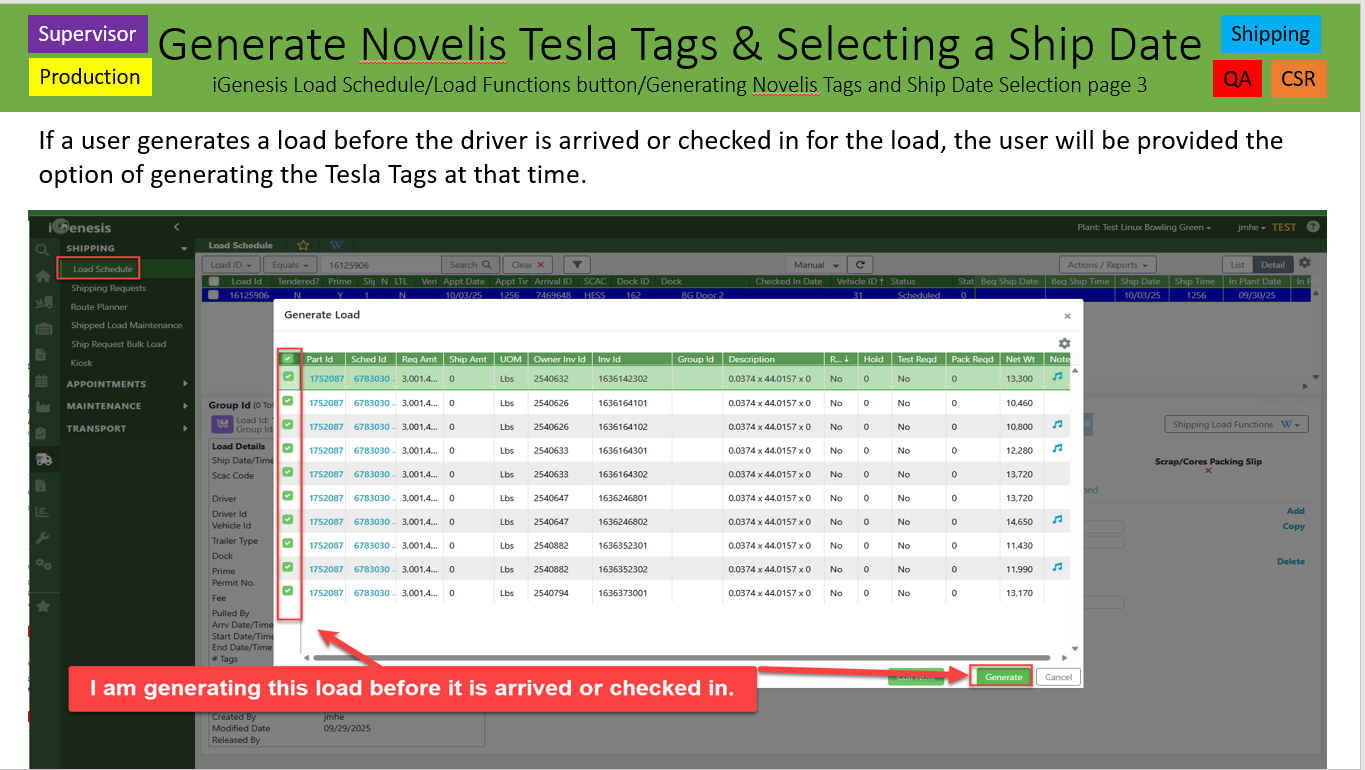Open Shipped Load Maintenance in the sidebar
Image resolution: width=1365 pixels, height=770 pixels.
tap(126, 325)
